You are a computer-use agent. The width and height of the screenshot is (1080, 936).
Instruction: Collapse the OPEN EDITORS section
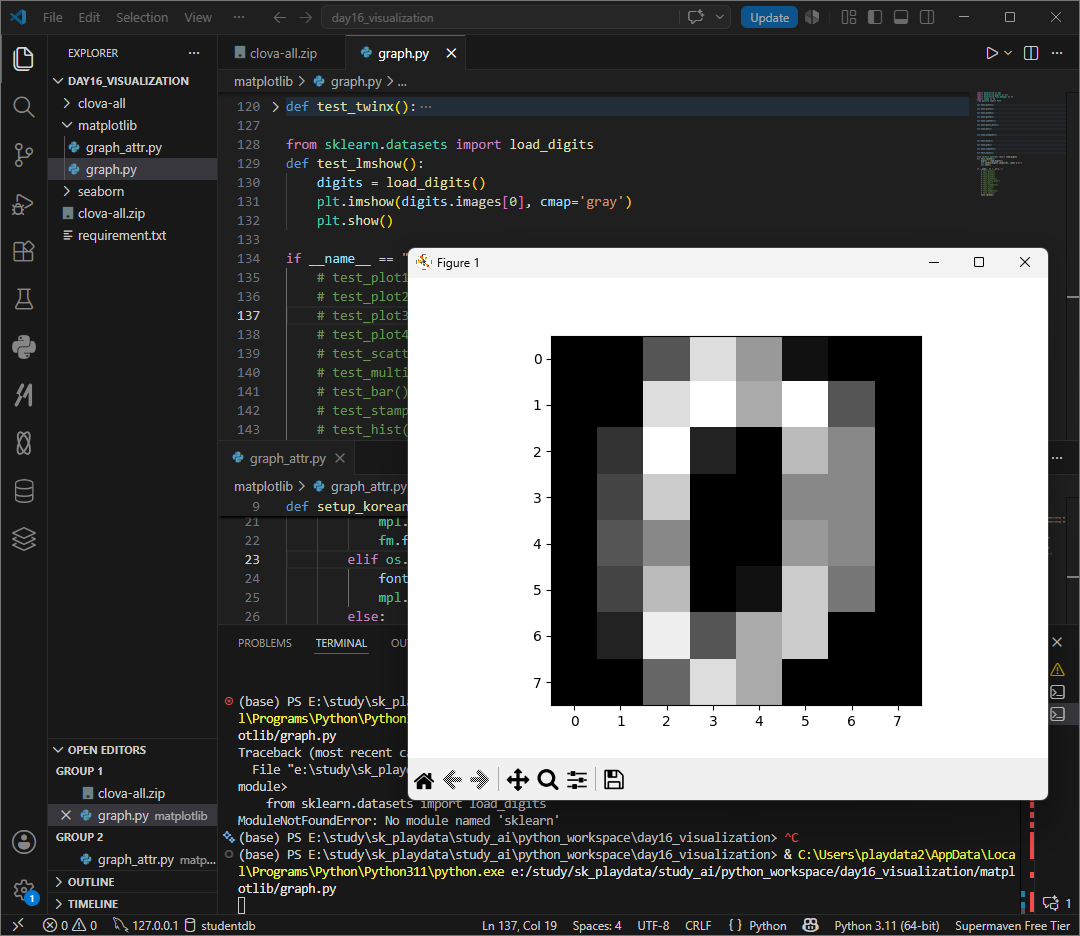[59, 750]
